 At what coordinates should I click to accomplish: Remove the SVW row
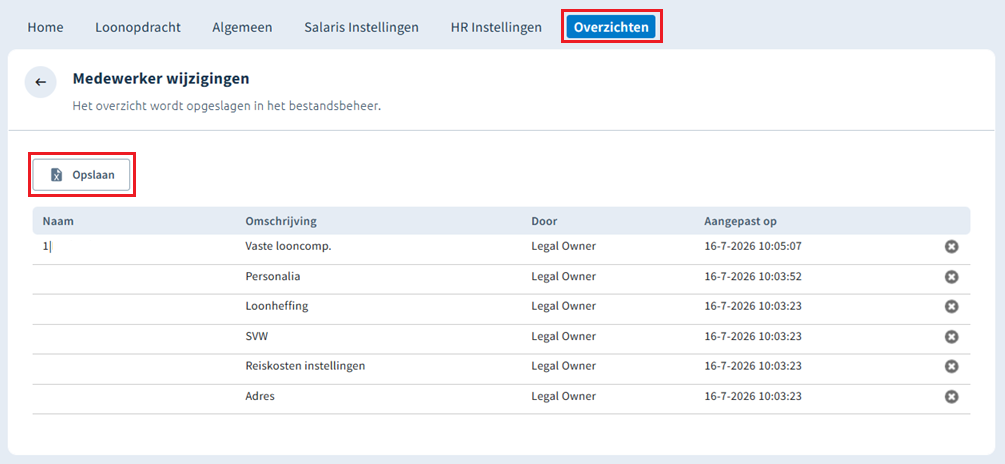(952, 336)
